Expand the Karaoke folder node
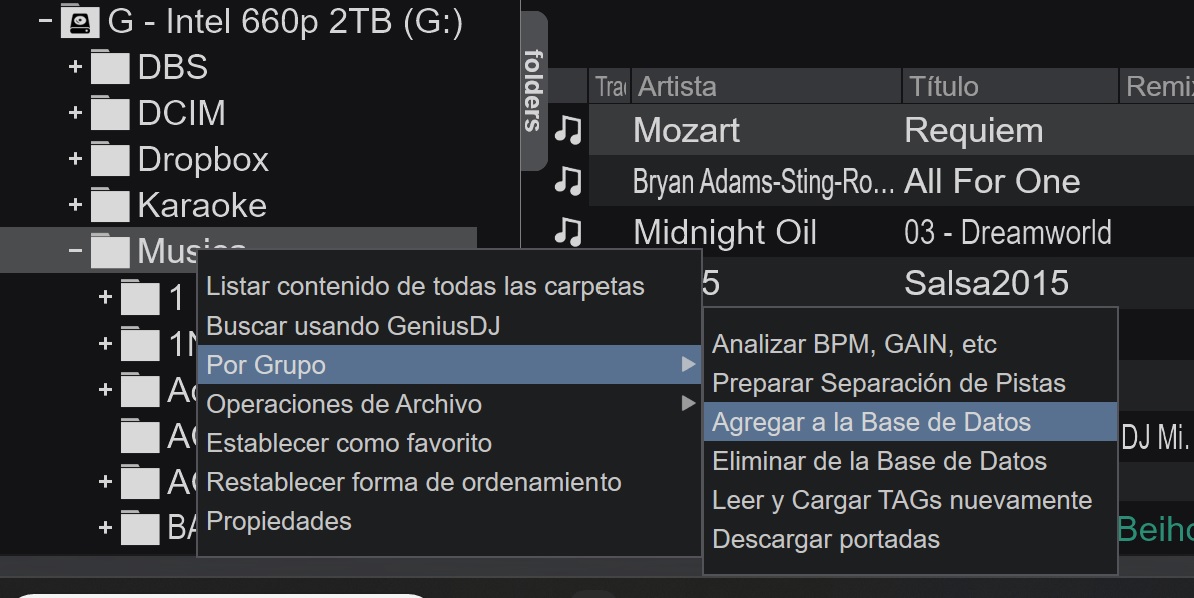Image resolution: width=1194 pixels, height=598 pixels. click(x=75, y=205)
